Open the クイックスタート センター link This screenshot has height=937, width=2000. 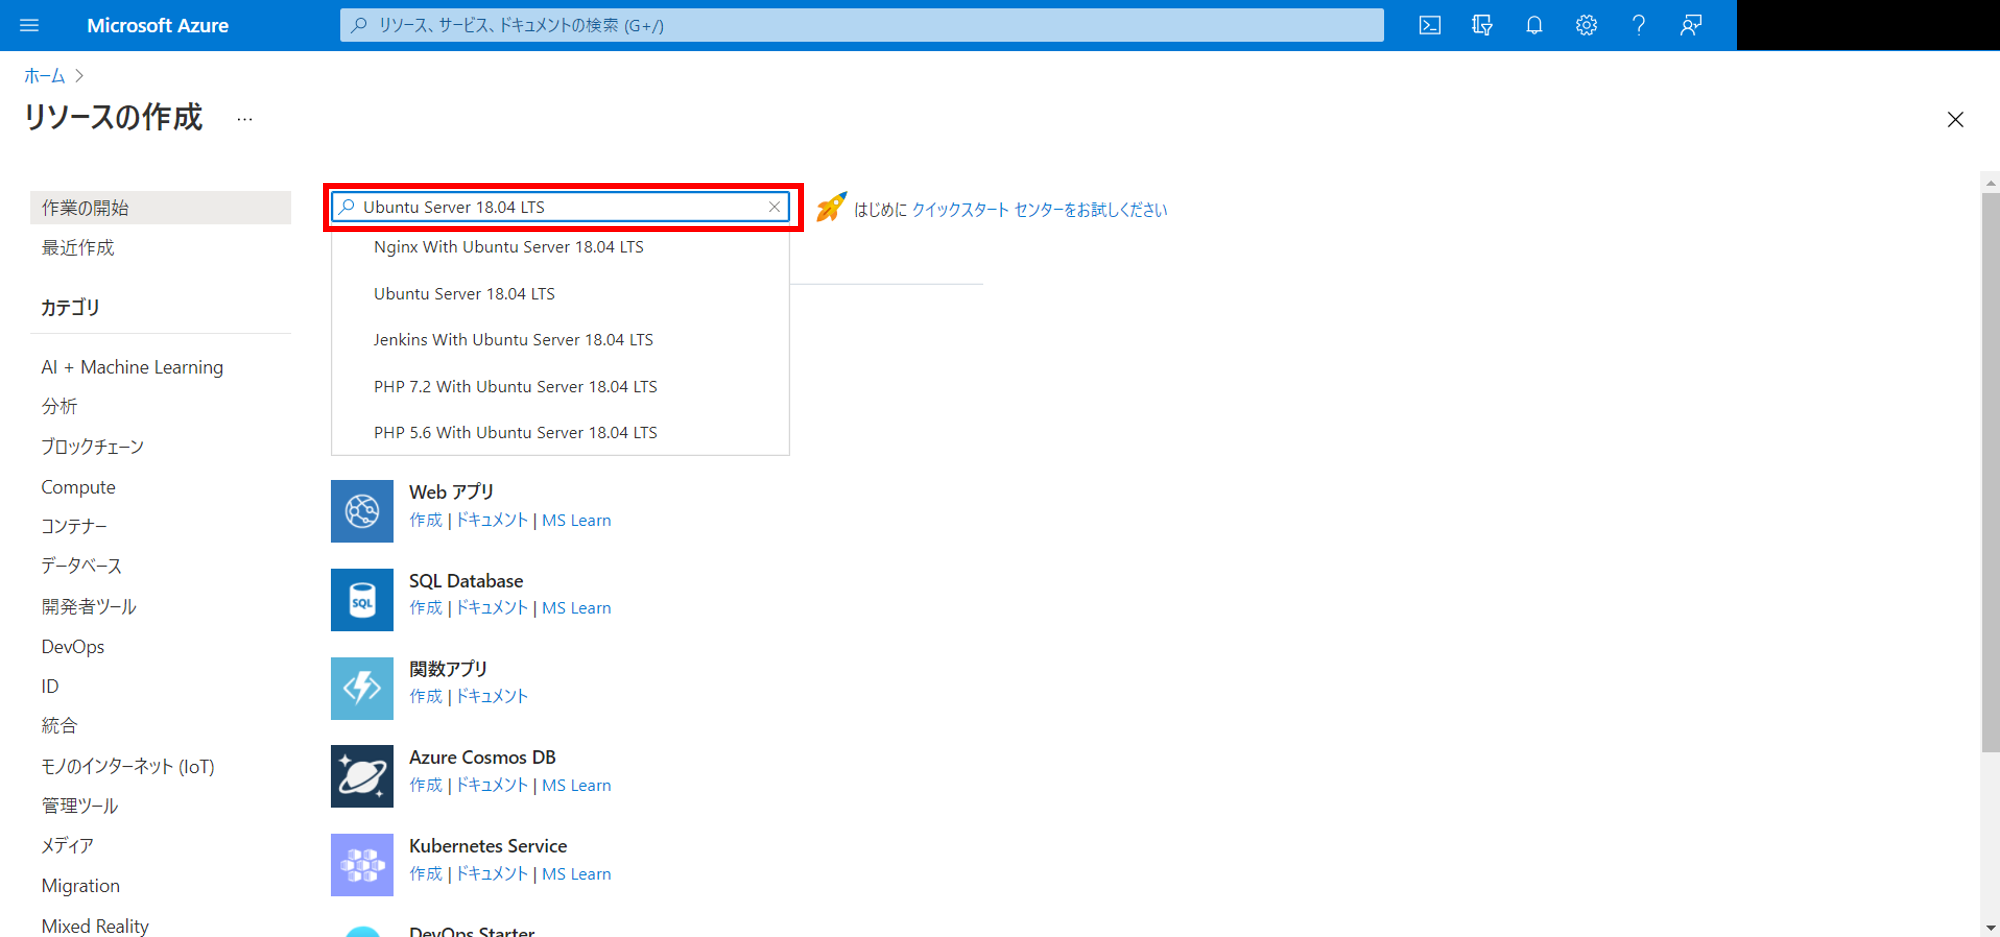(1039, 209)
